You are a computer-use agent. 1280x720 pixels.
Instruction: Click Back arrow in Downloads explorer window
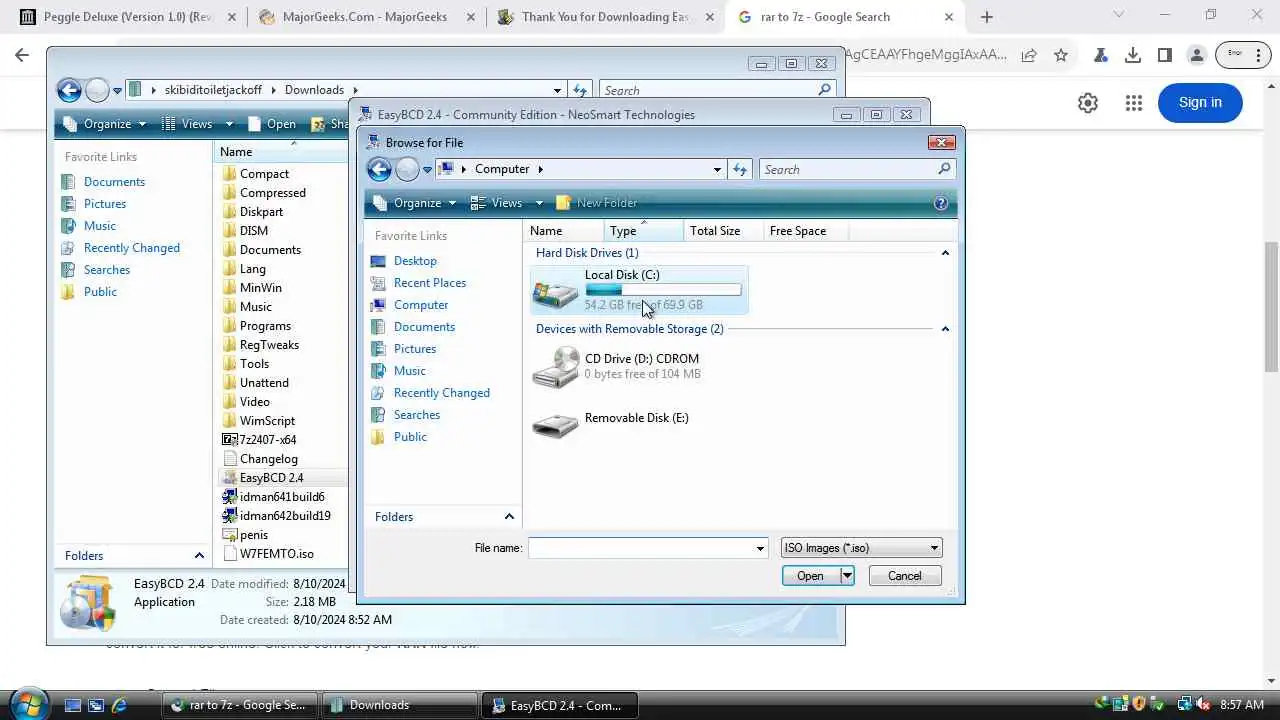[69, 91]
